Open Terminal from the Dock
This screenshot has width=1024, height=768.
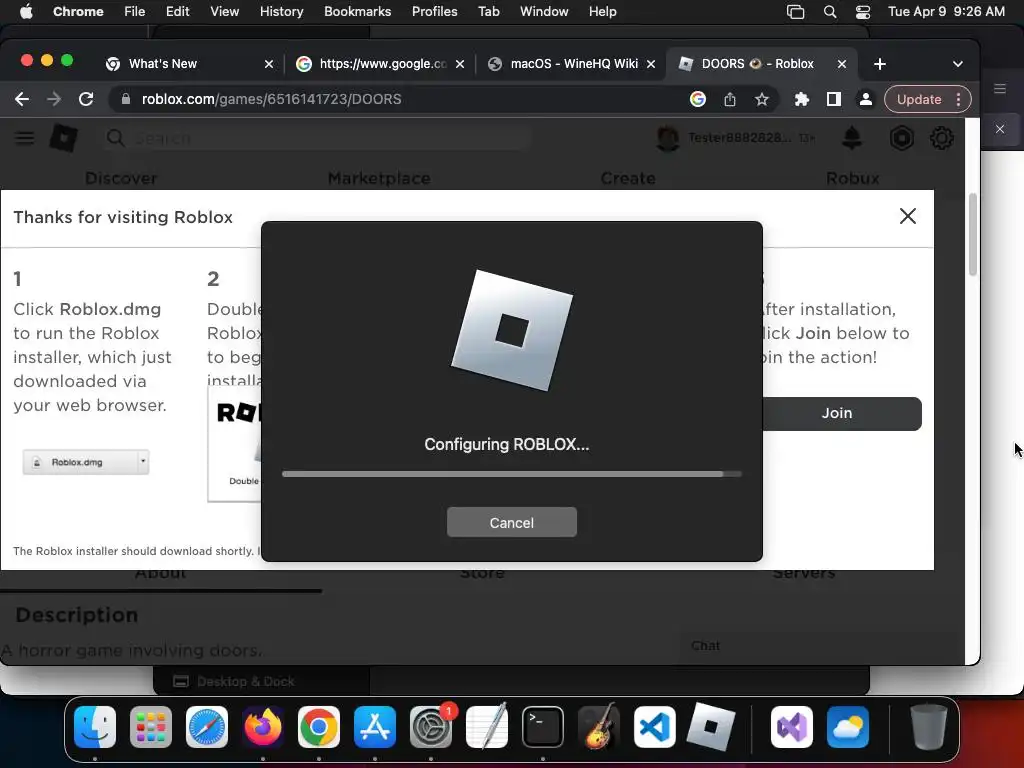[543, 726]
